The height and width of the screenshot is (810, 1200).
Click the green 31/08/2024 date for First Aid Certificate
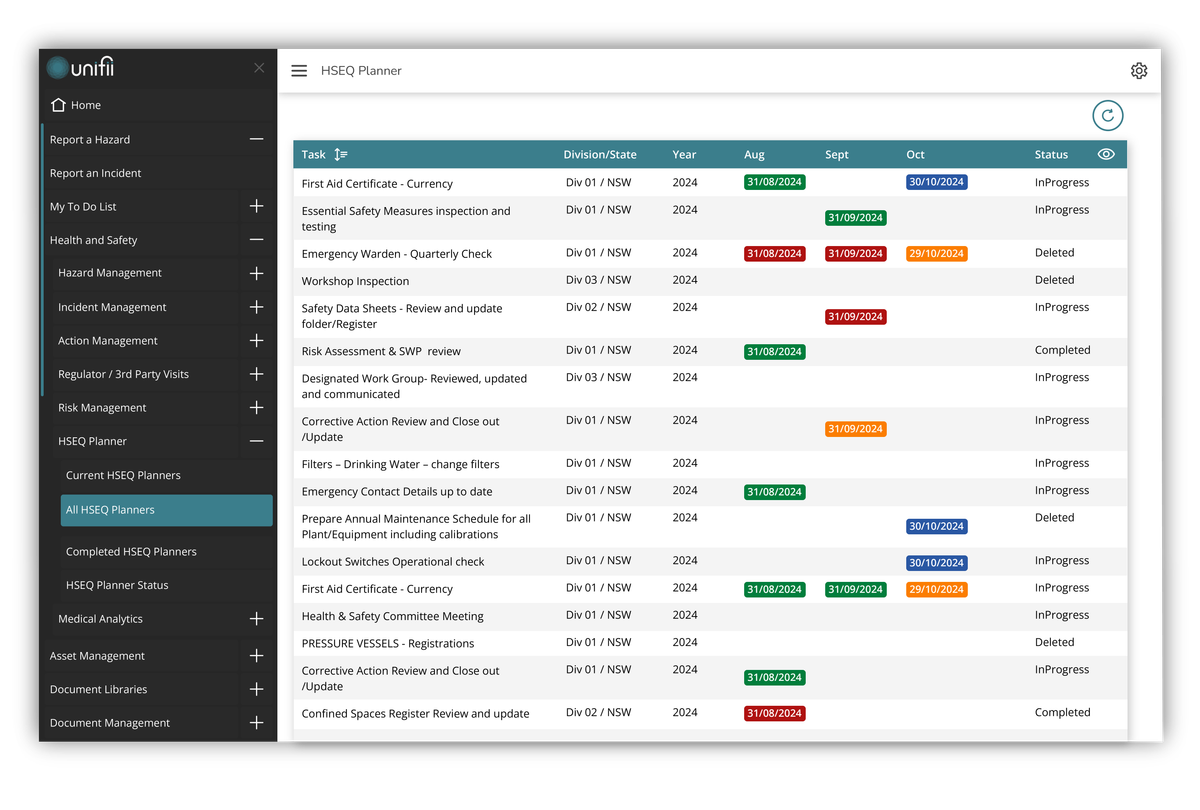click(x=774, y=182)
